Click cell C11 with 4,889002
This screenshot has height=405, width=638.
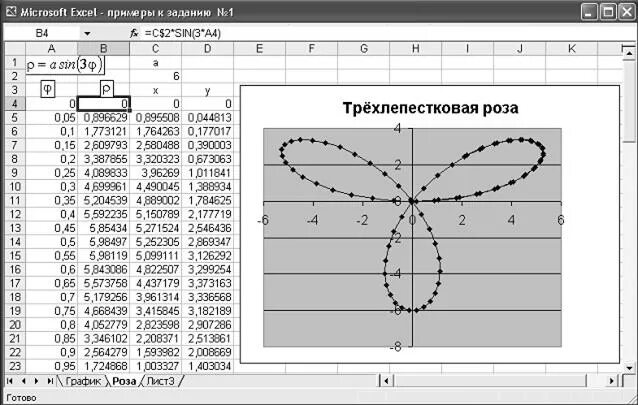click(x=155, y=200)
